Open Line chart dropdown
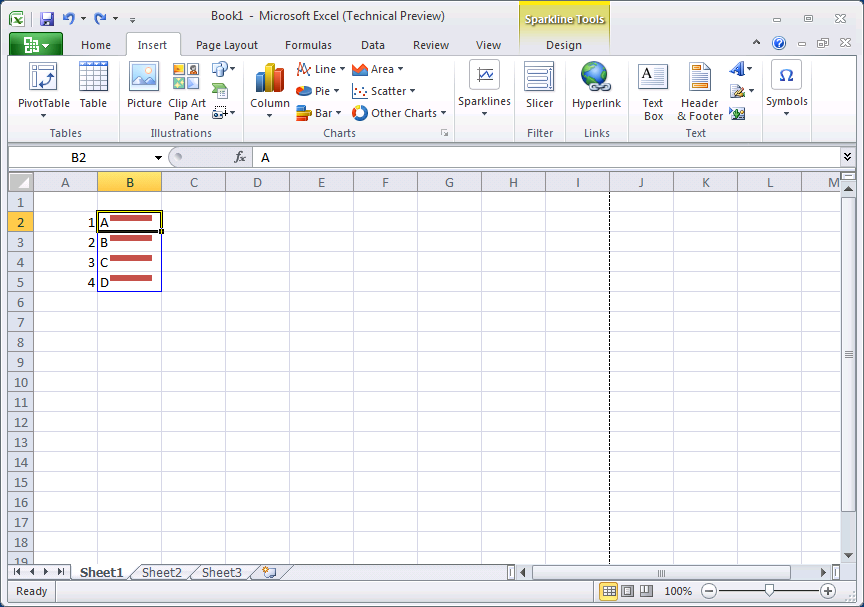This screenshot has height=607, width=864. 320,69
